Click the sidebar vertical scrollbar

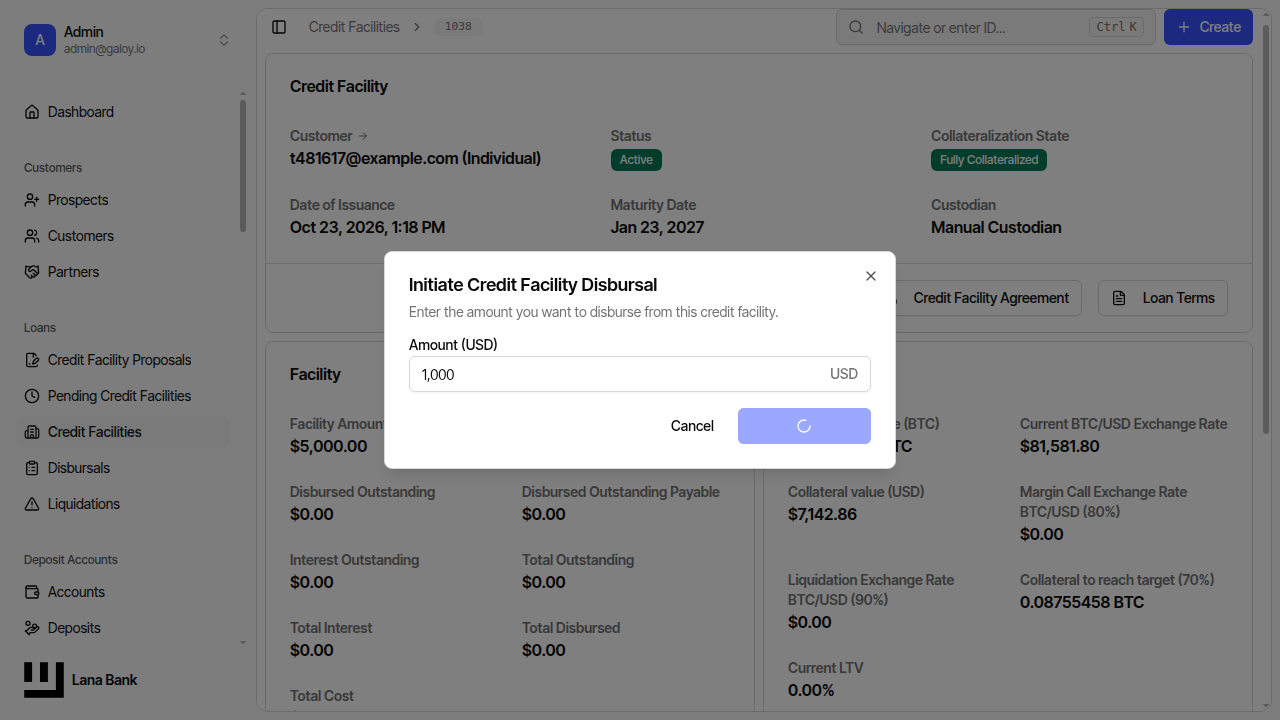242,165
